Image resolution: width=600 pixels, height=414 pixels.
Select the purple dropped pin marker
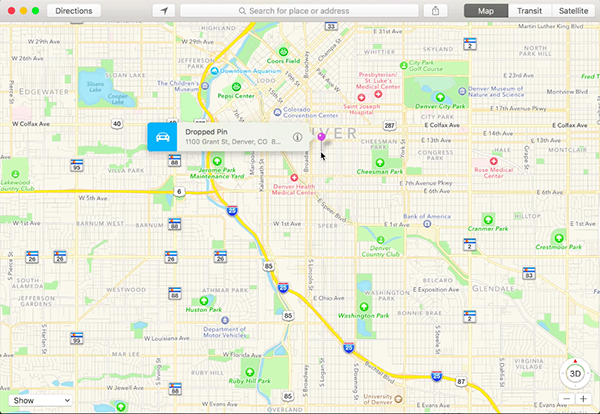(321, 137)
